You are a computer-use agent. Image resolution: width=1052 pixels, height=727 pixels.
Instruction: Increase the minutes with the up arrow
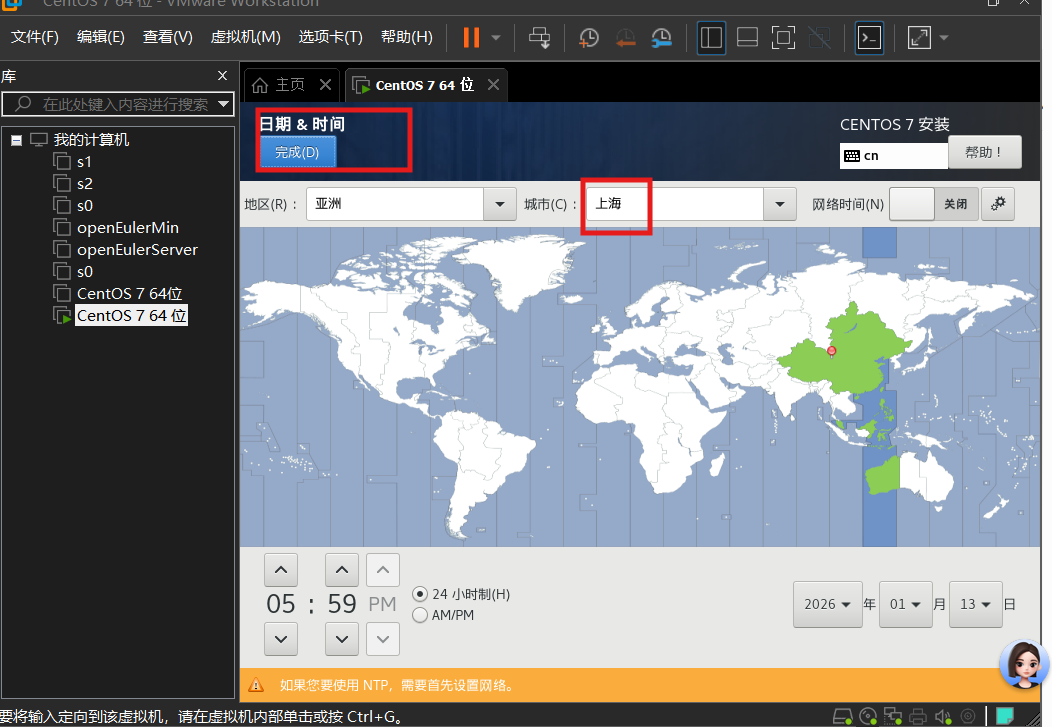click(x=342, y=570)
